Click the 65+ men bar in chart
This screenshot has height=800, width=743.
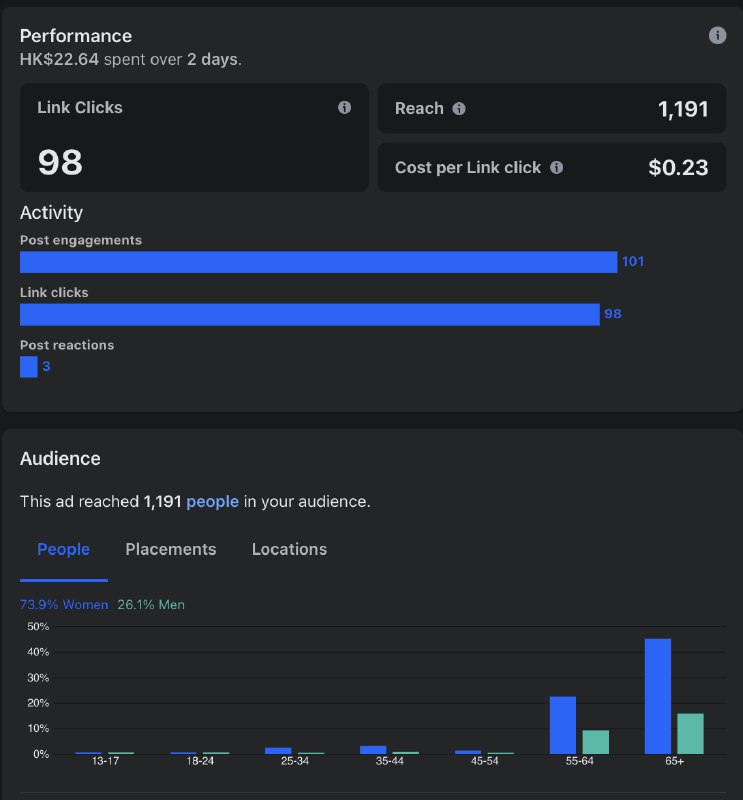pyautogui.click(x=690, y=734)
